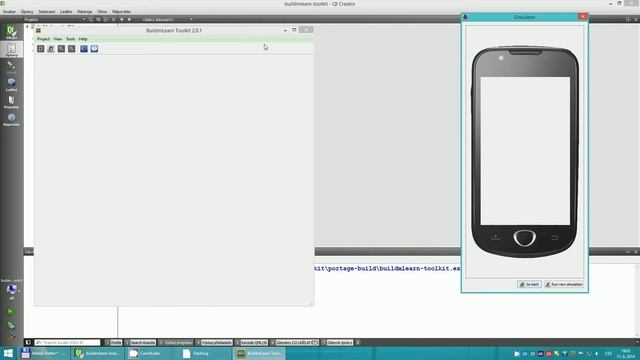Click fourth BuildmLearn toolbar icon

[x=71, y=49]
